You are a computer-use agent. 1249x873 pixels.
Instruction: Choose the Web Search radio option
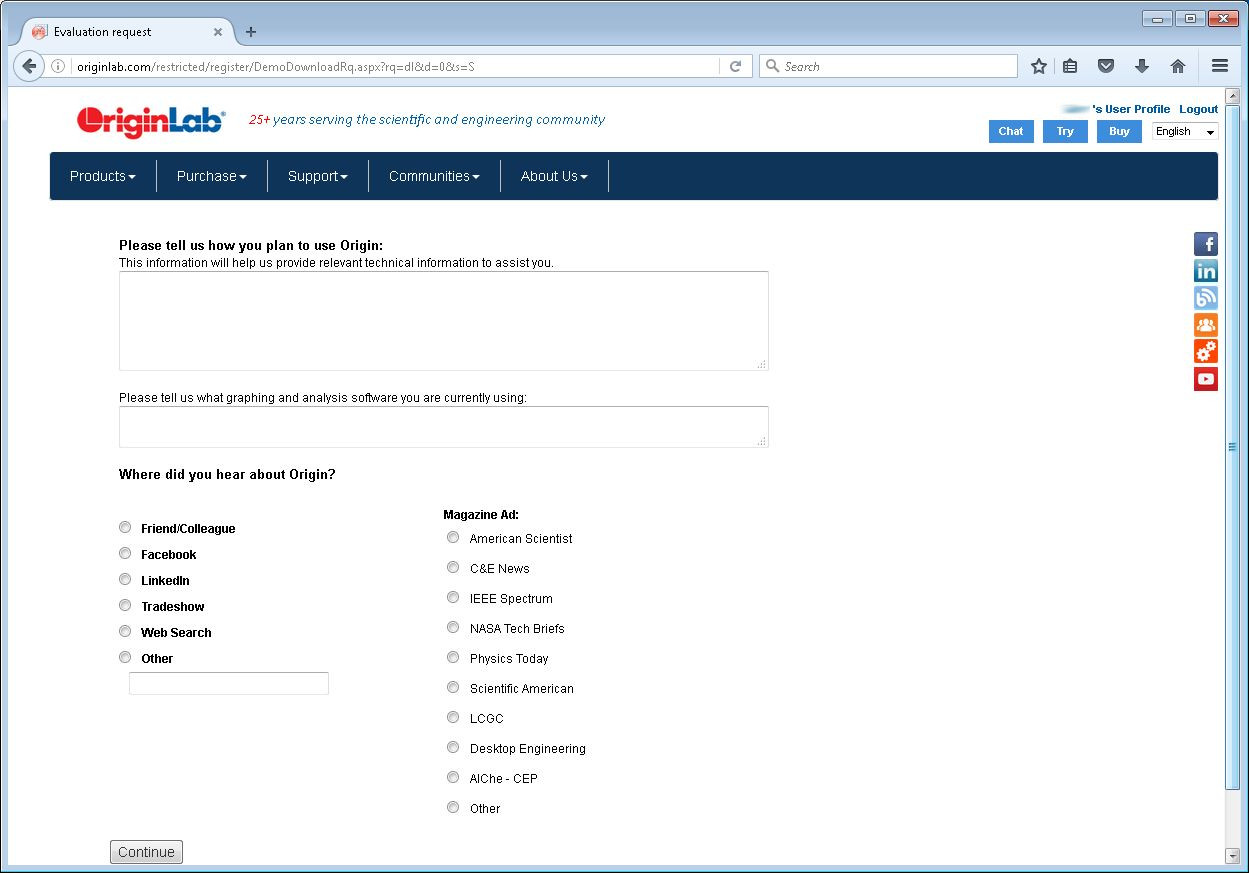(125, 632)
